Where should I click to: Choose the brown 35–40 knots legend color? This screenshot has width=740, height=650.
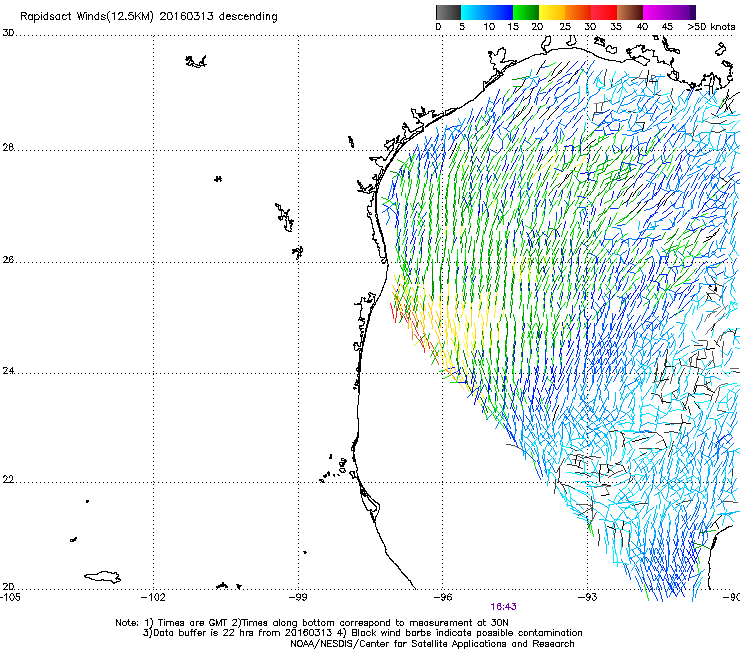631,12
